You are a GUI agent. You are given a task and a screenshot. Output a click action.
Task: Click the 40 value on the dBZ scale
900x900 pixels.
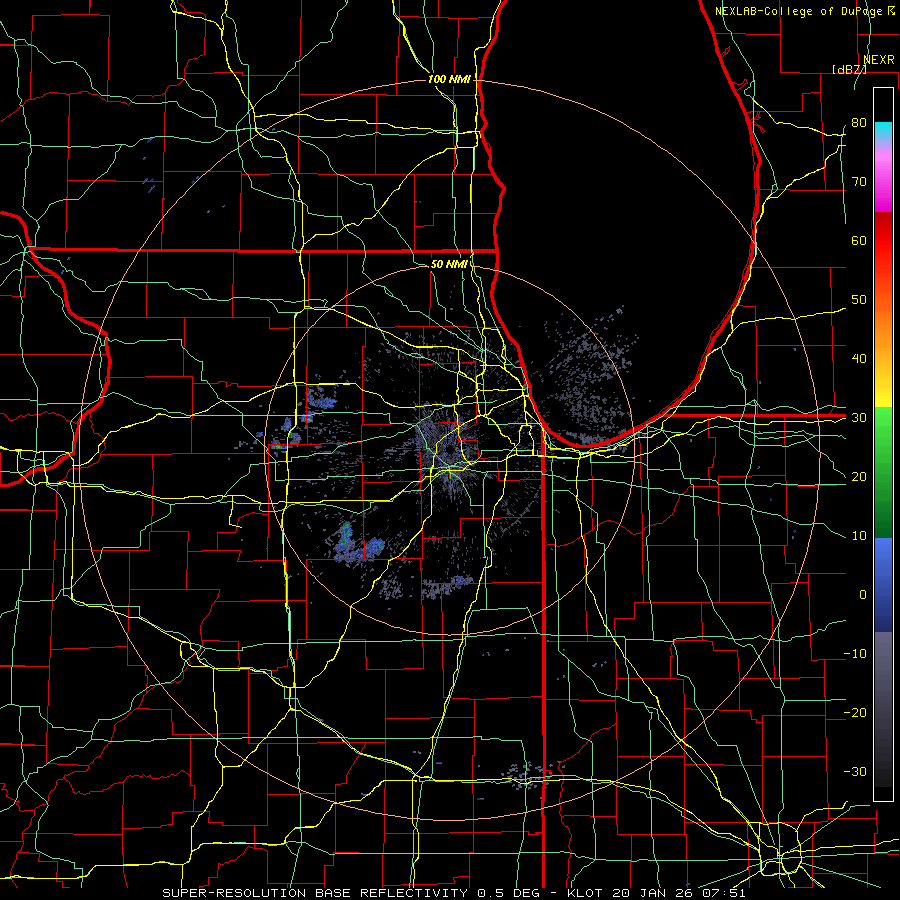[859, 359]
